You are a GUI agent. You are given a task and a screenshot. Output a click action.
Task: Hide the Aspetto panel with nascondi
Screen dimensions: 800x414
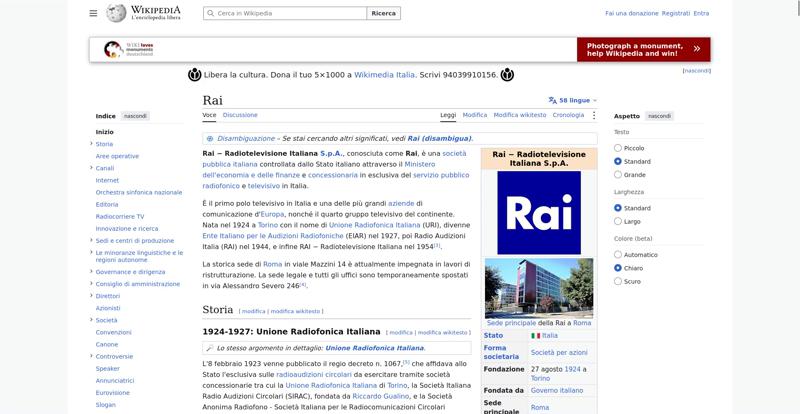tap(659, 116)
